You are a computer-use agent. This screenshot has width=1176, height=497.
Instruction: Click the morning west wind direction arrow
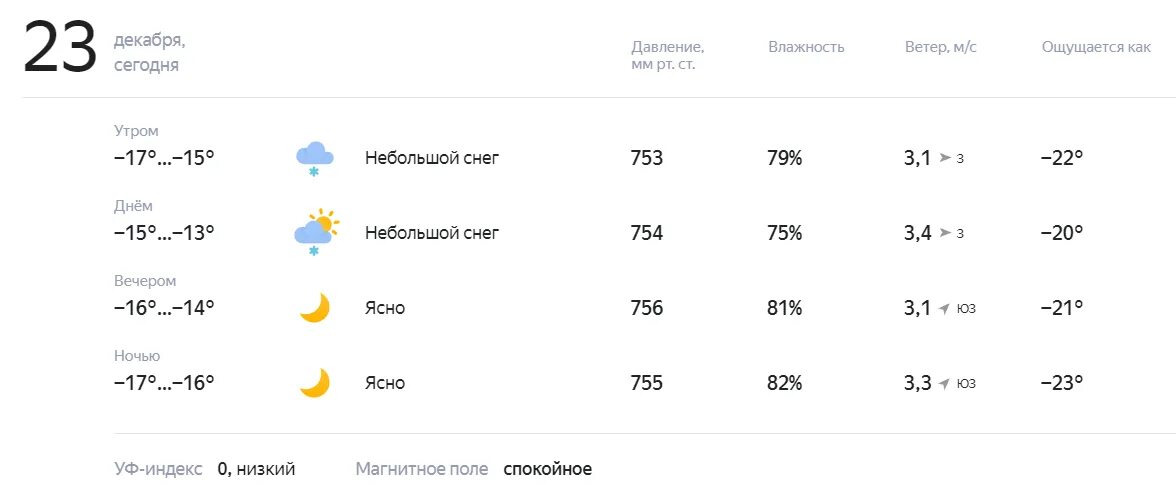(x=945, y=158)
